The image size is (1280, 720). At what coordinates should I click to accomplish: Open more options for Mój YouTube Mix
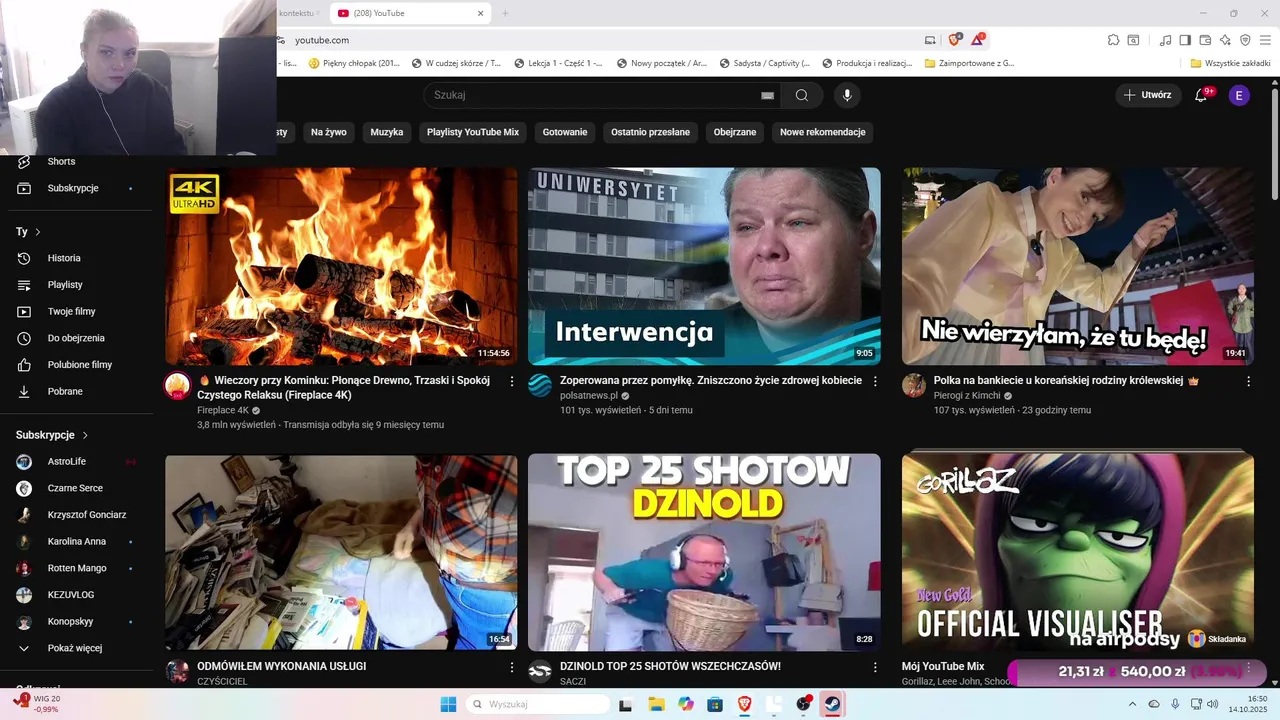(1248, 667)
